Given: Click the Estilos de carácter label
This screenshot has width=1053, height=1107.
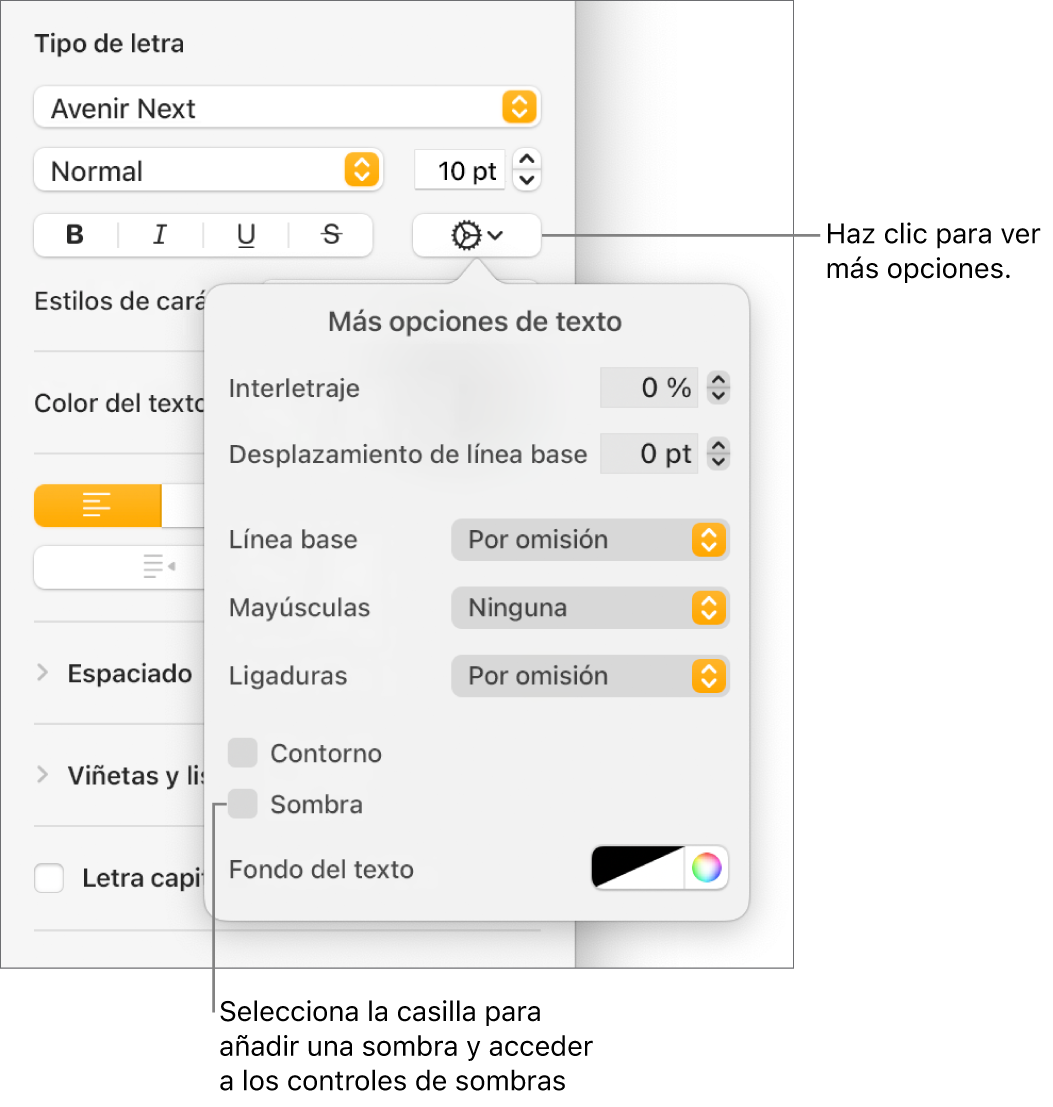Looking at the screenshot, I should click(119, 301).
